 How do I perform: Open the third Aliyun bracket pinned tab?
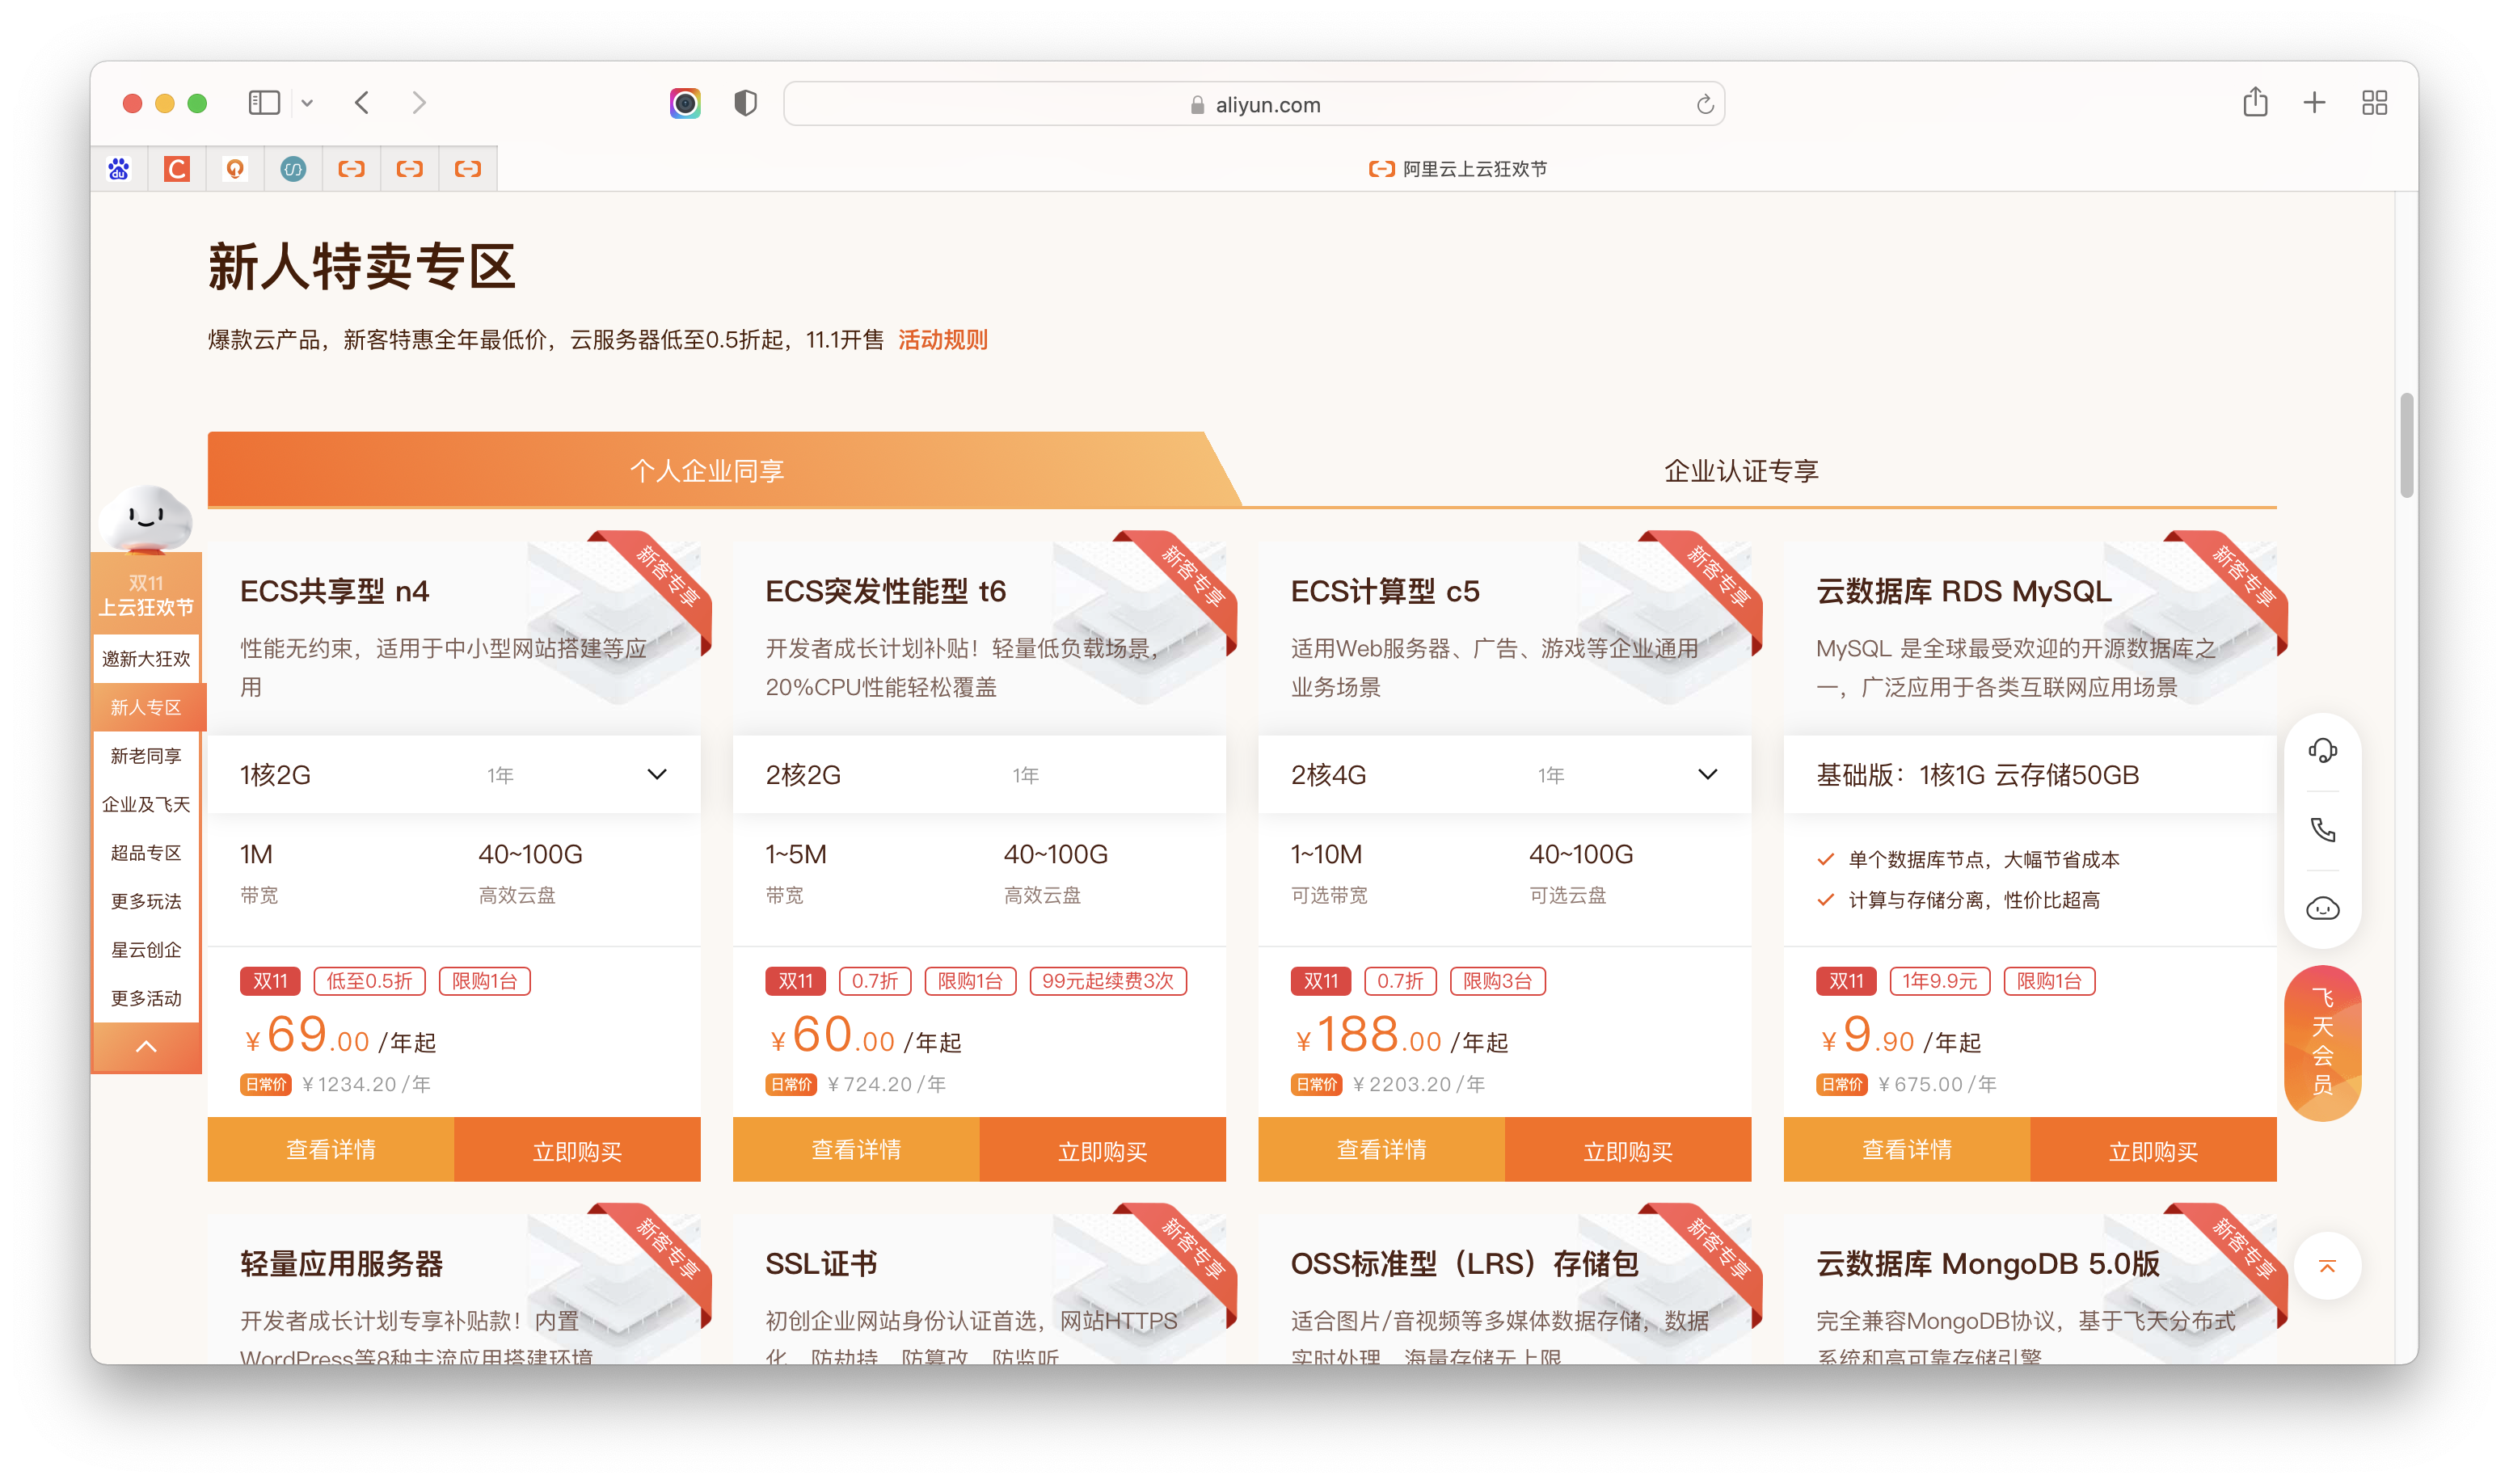click(x=468, y=169)
